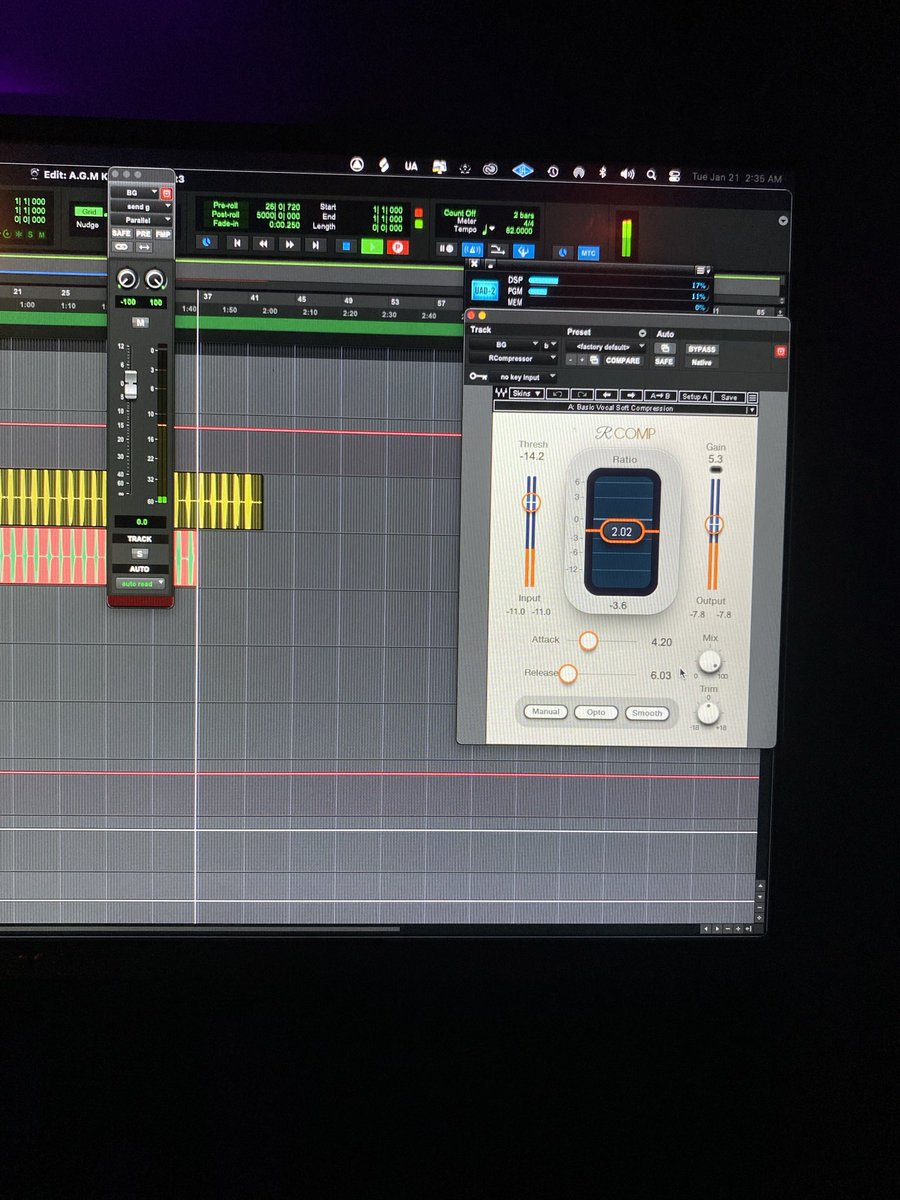Image resolution: width=900 pixels, height=1200 pixels.
Task: Open the Skins dropdown in Waves toolbar
Action: tap(527, 395)
